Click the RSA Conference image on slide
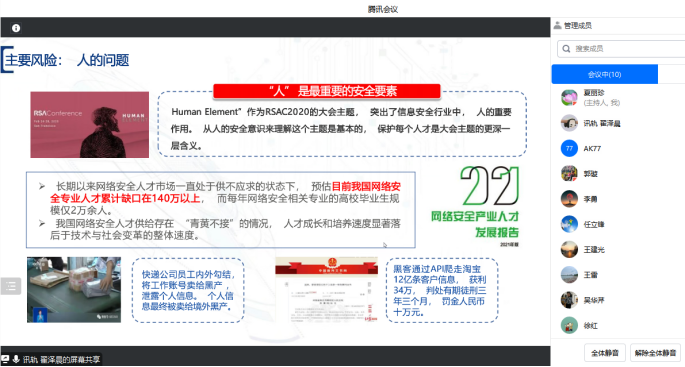685x367 pixels. (x=90, y=125)
